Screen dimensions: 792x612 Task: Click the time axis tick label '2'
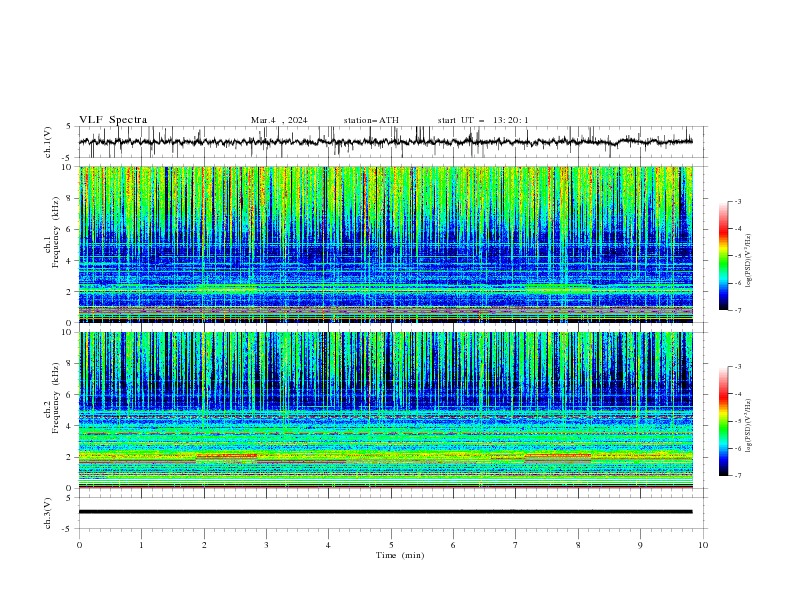pyautogui.click(x=204, y=545)
